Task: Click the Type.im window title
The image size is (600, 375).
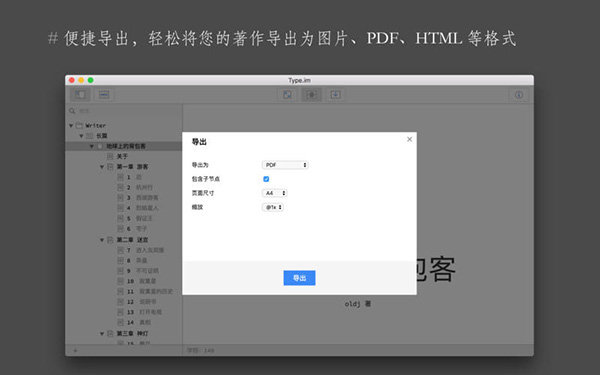Action: (x=299, y=80)
